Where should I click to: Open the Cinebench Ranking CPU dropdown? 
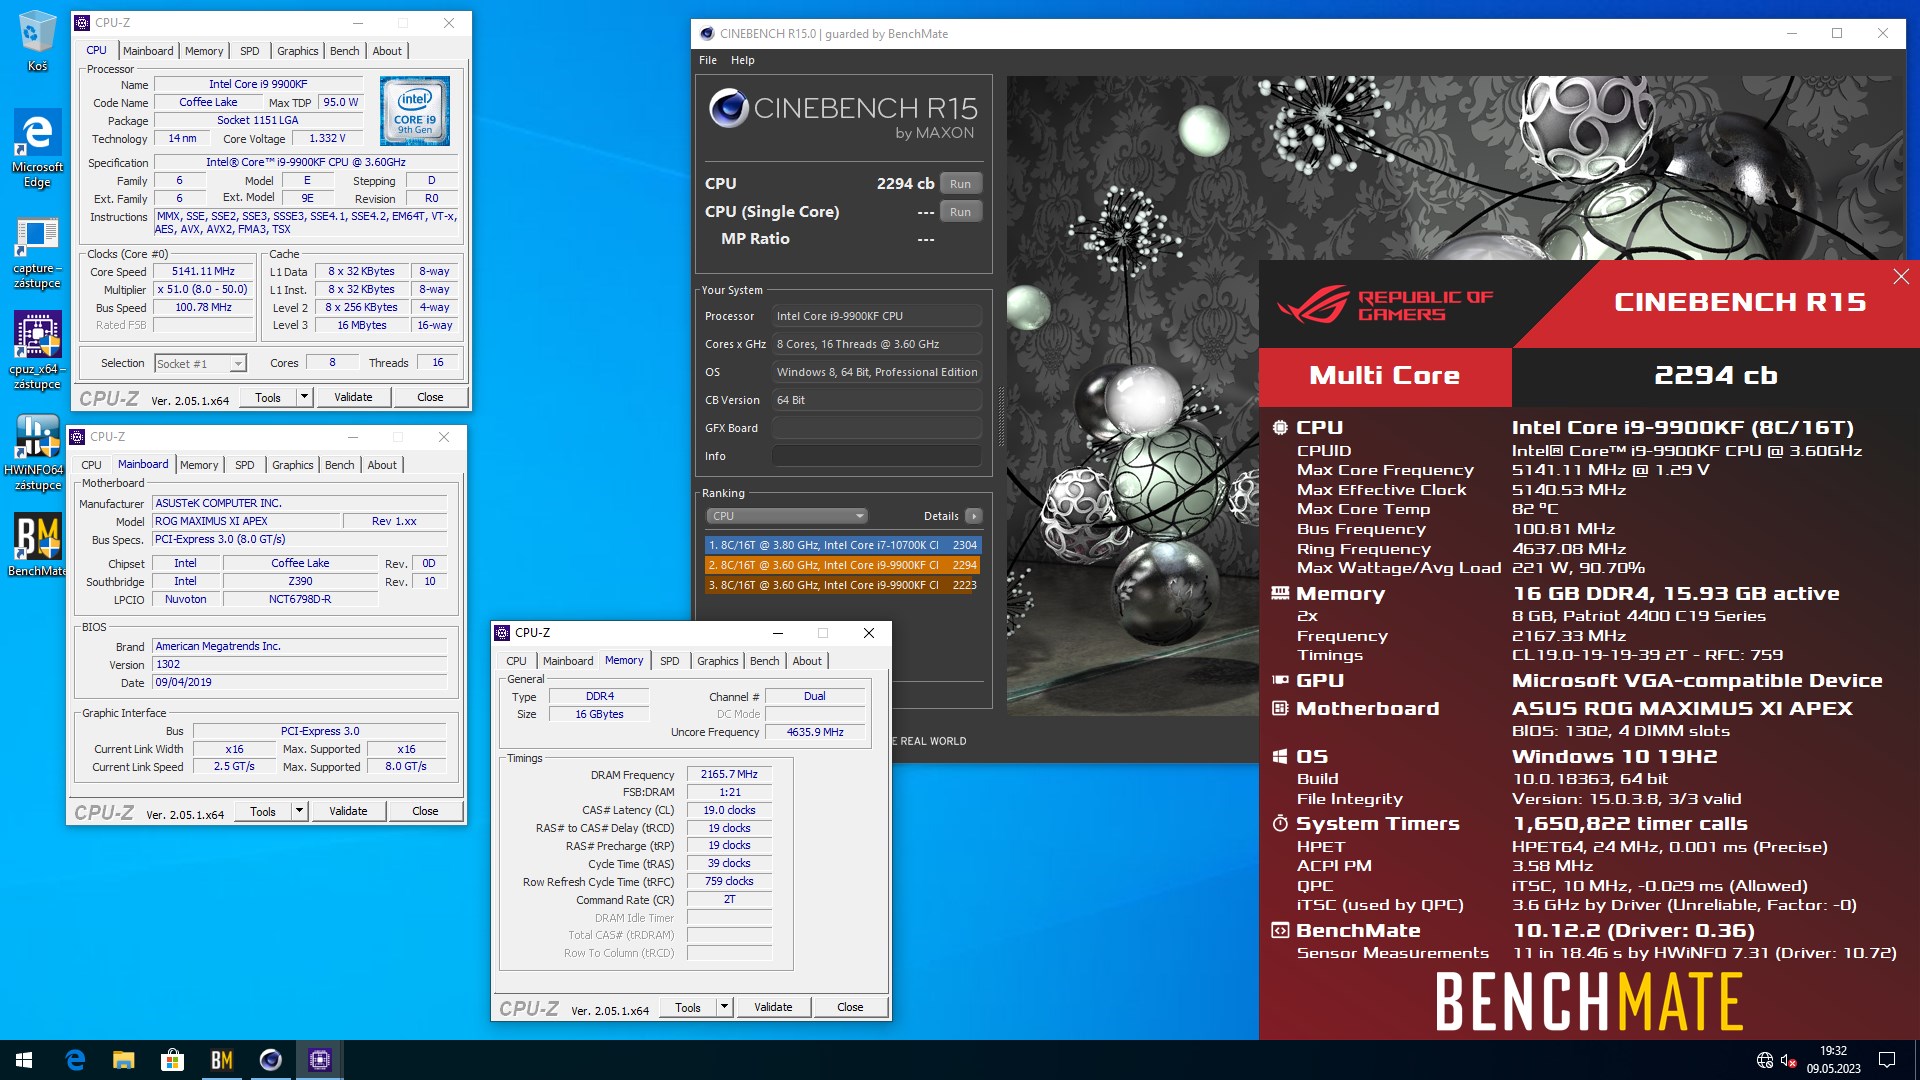787,516
